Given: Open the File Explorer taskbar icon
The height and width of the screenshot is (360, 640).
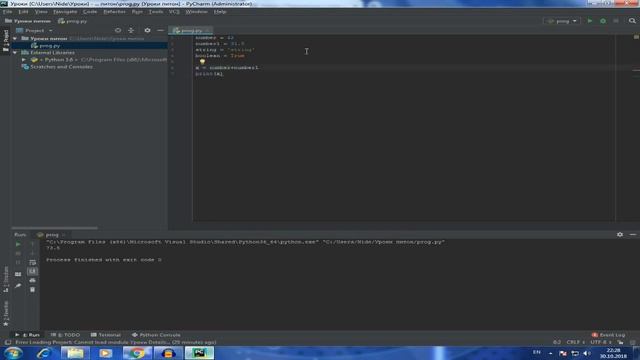Looking at the screenshot, I should [x=75, y=353].
